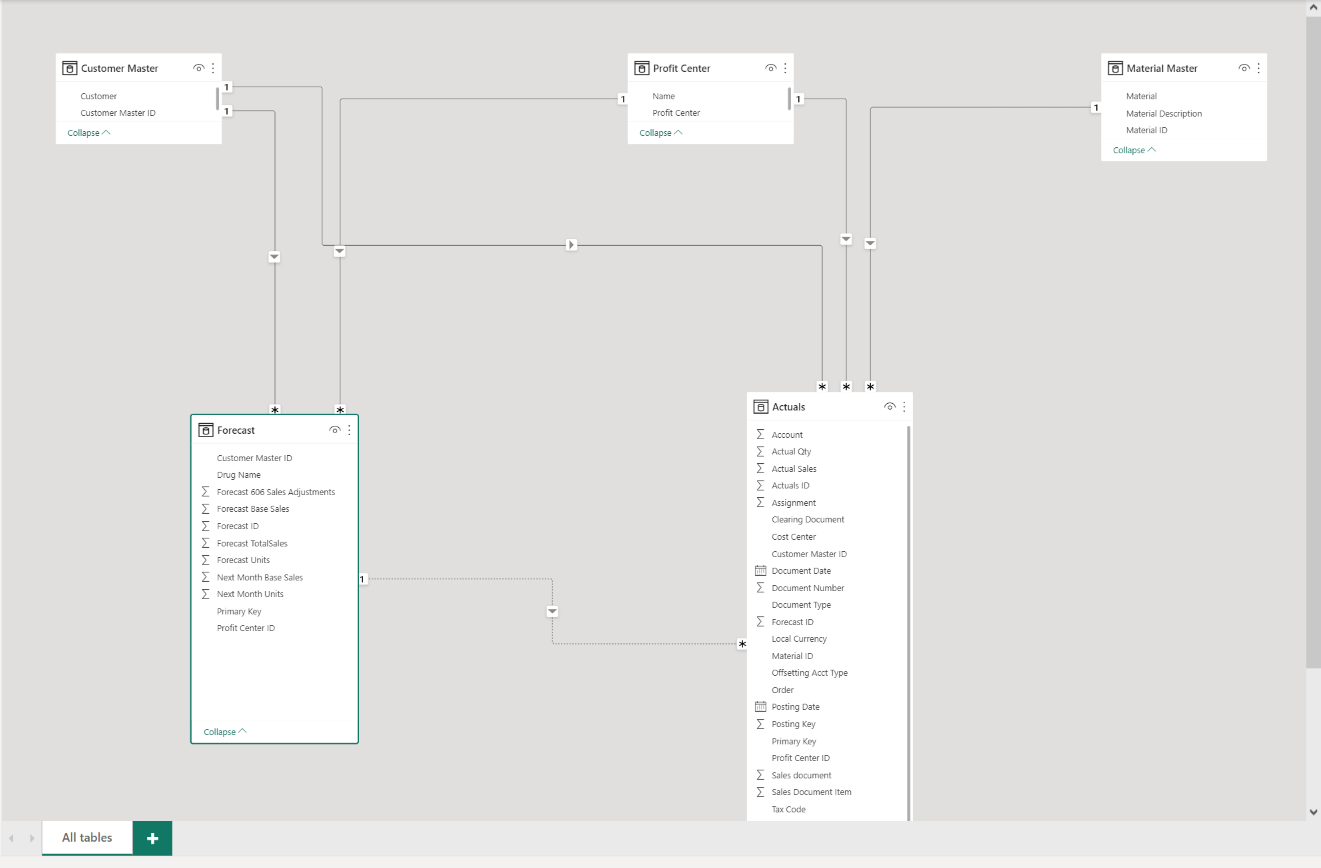Switch to the All tables tab
This screenshot has height=868, width=1321.
click(x=87, y=838)
